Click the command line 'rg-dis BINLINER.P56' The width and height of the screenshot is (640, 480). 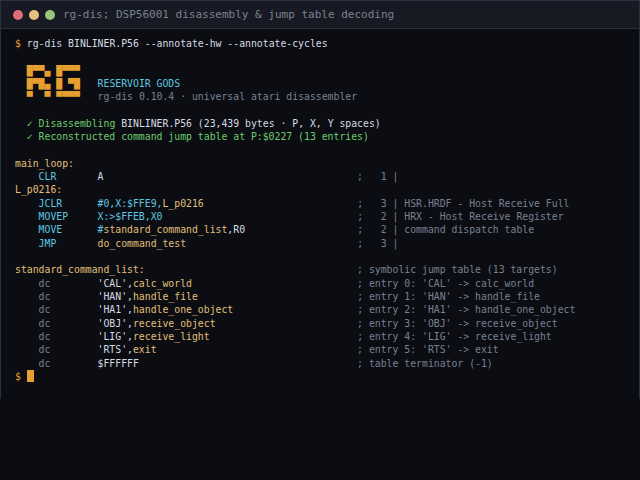83,43
